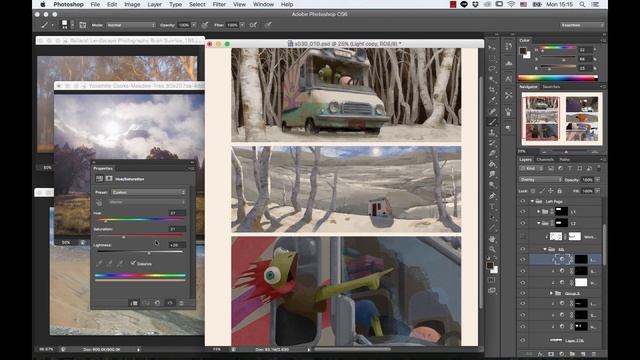Hide the selected adjustment layer
Screen dimensions: 640x360
click(x=523, y=259)
